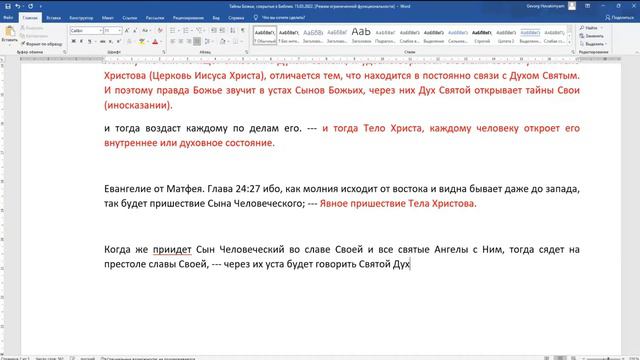
Task: Click underlined word 'приидет' in document
Action: 172,249
